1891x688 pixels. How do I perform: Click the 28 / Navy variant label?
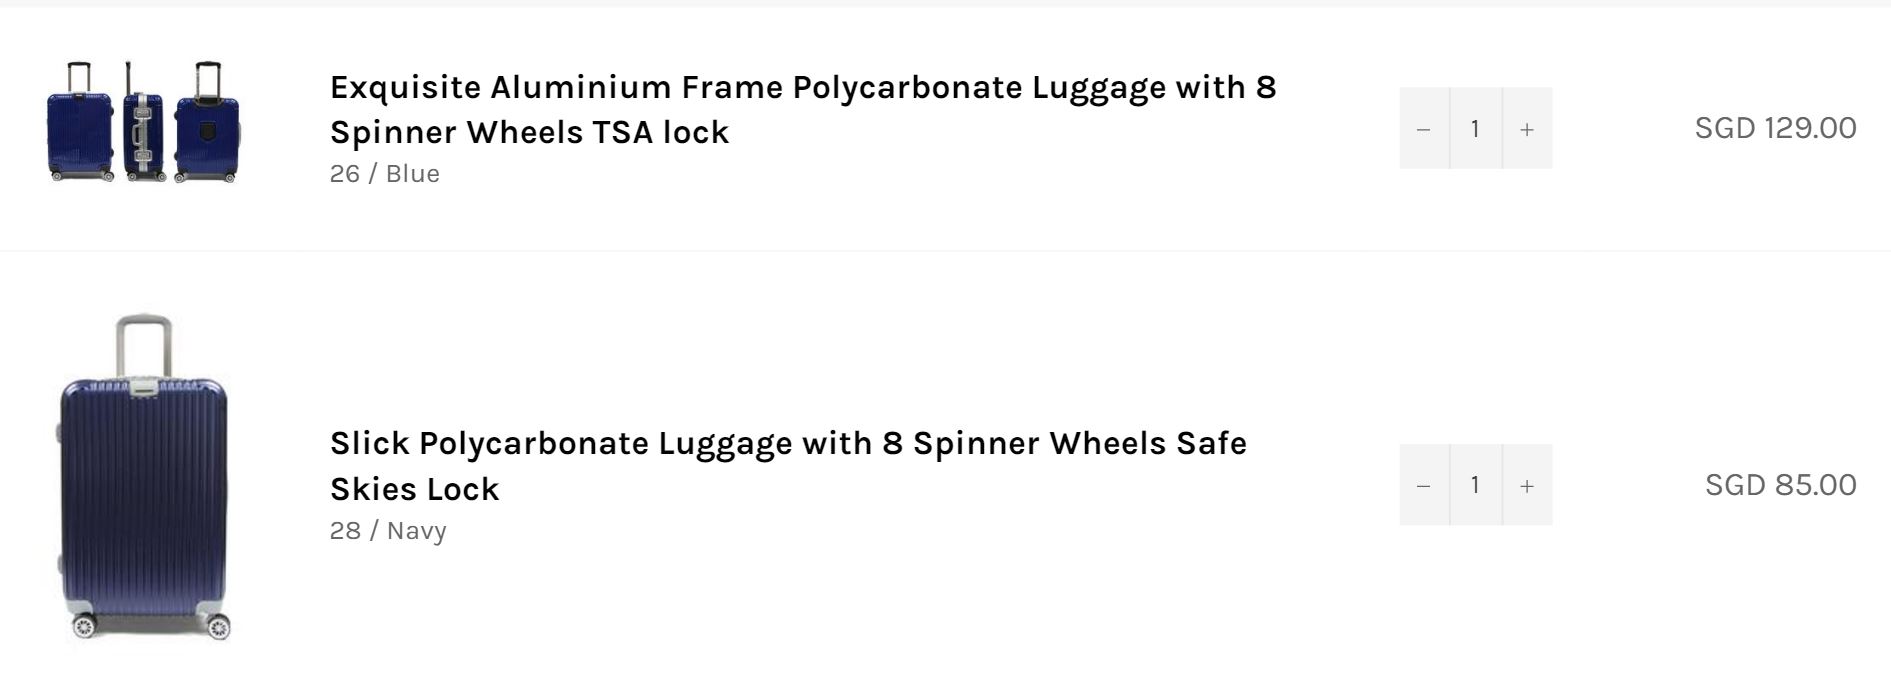click(388, 531)
